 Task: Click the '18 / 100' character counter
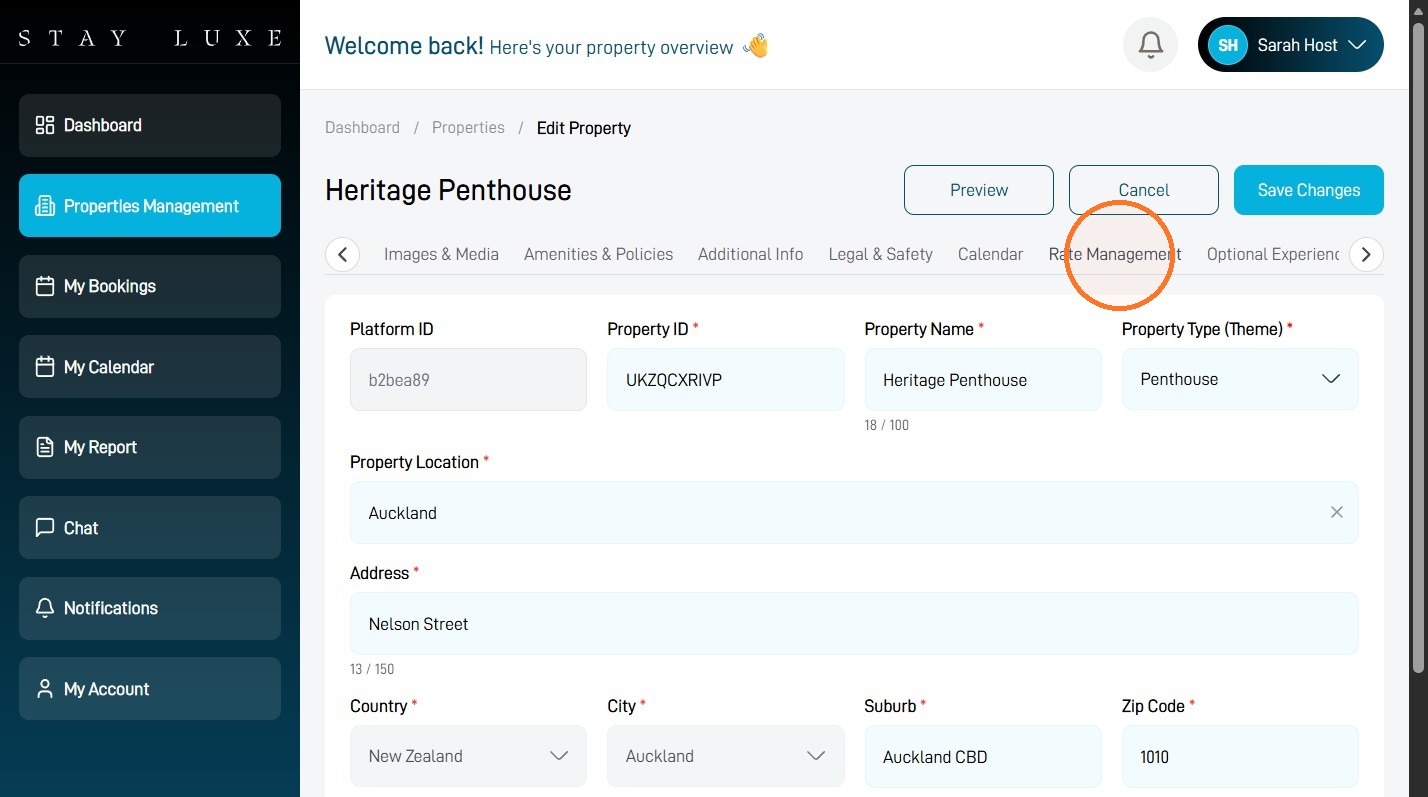887,425
